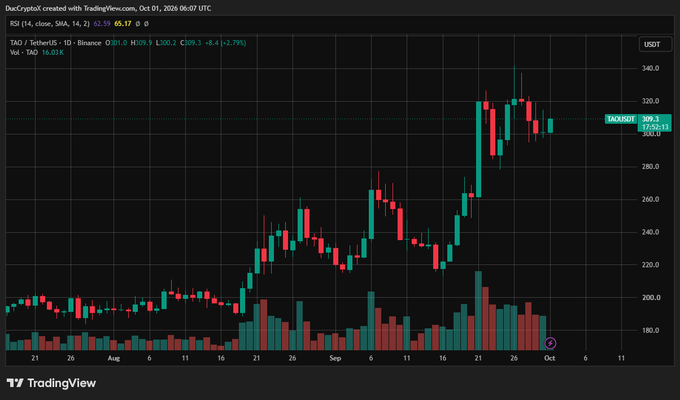Click the TradingView logo

tap(51, 383)
